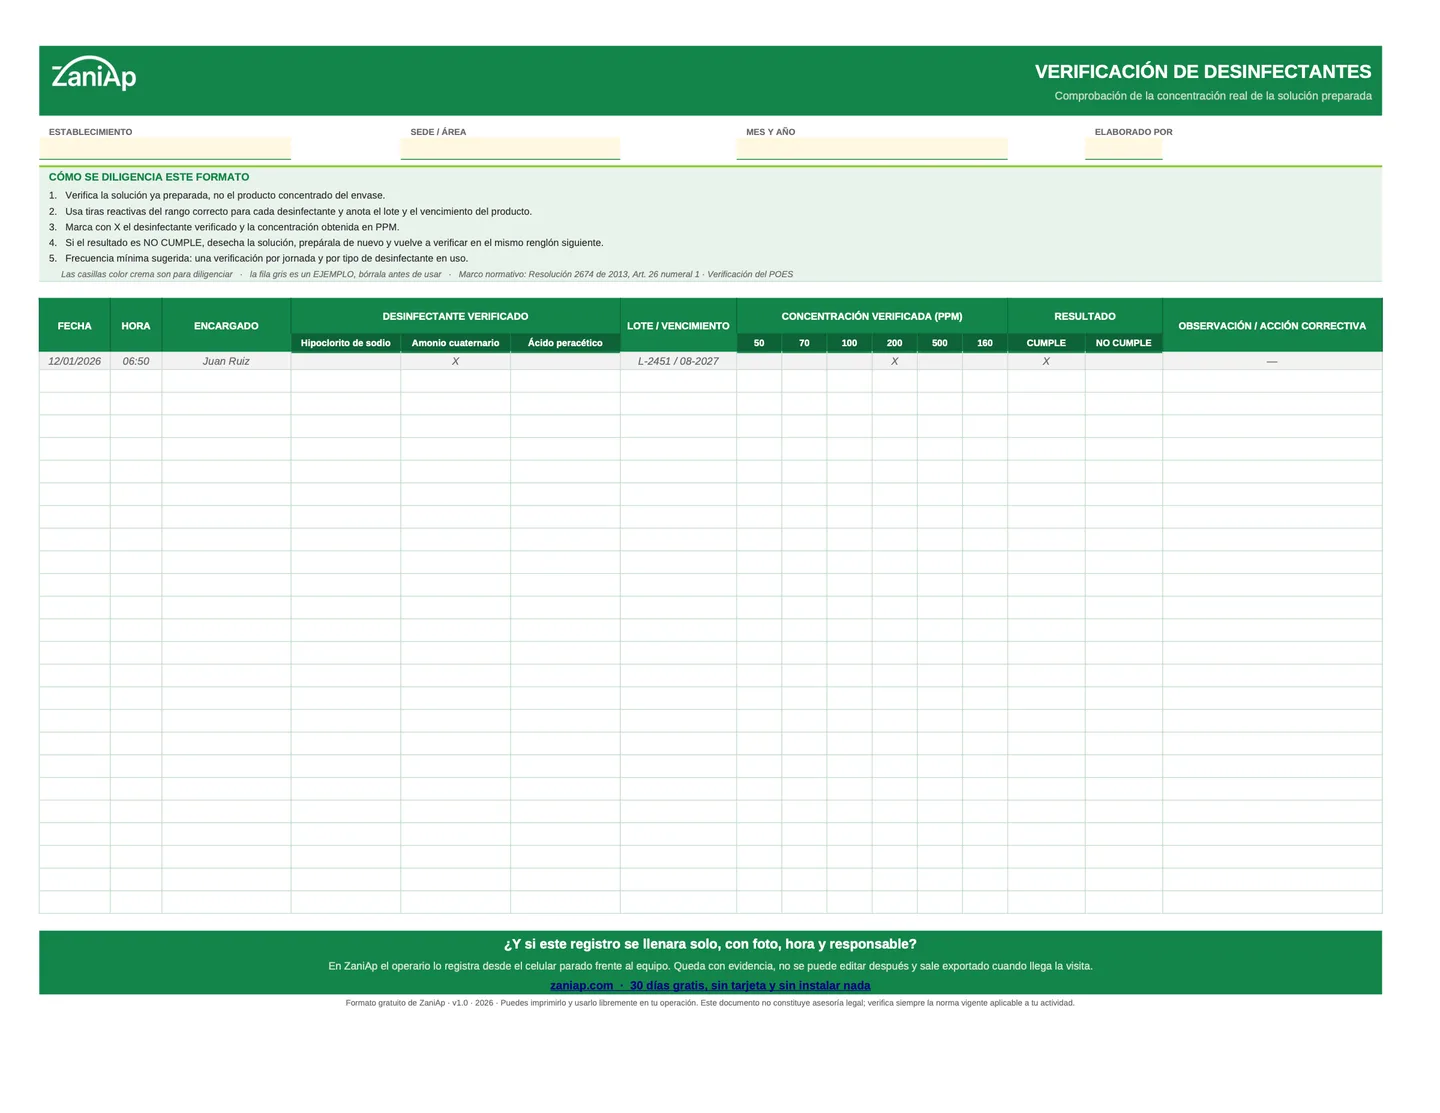The height and width of the screenshot is (1113, 1440).
Task: Select the MES Y AÑO field
Action: pos(872,148)
